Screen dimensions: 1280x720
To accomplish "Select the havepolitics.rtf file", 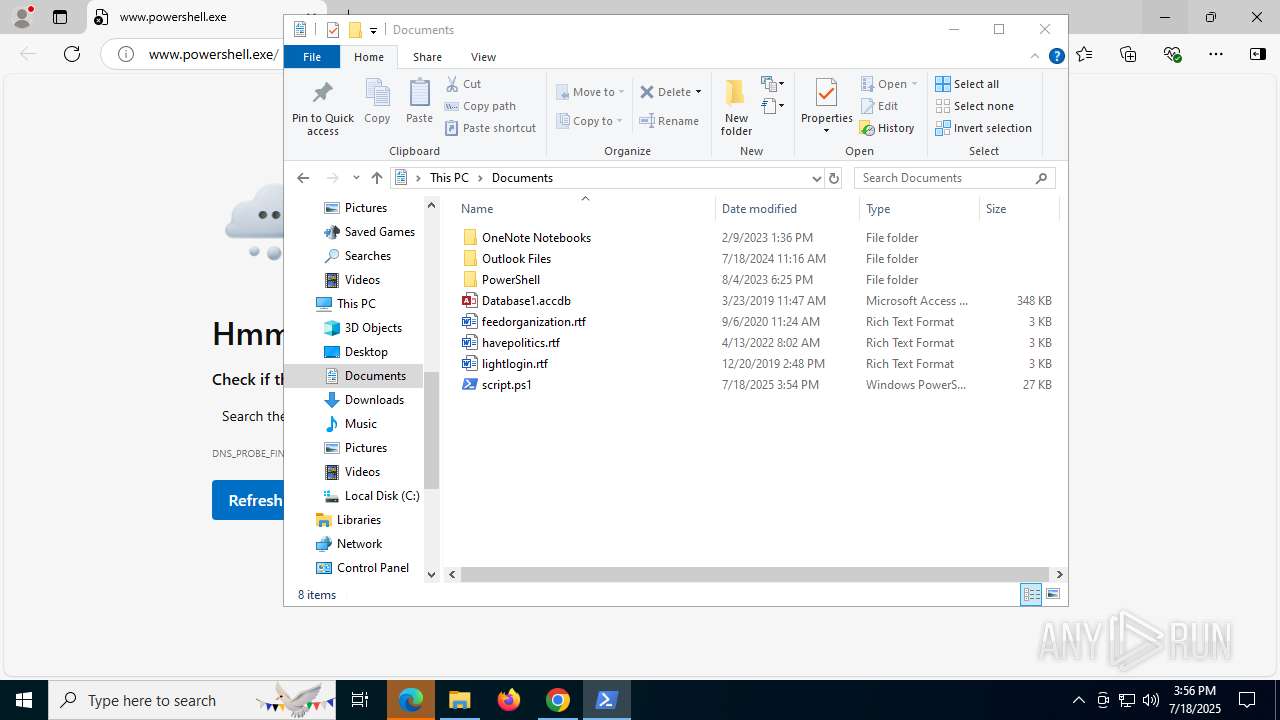I will pyautogui.click(x=520, y=343).
